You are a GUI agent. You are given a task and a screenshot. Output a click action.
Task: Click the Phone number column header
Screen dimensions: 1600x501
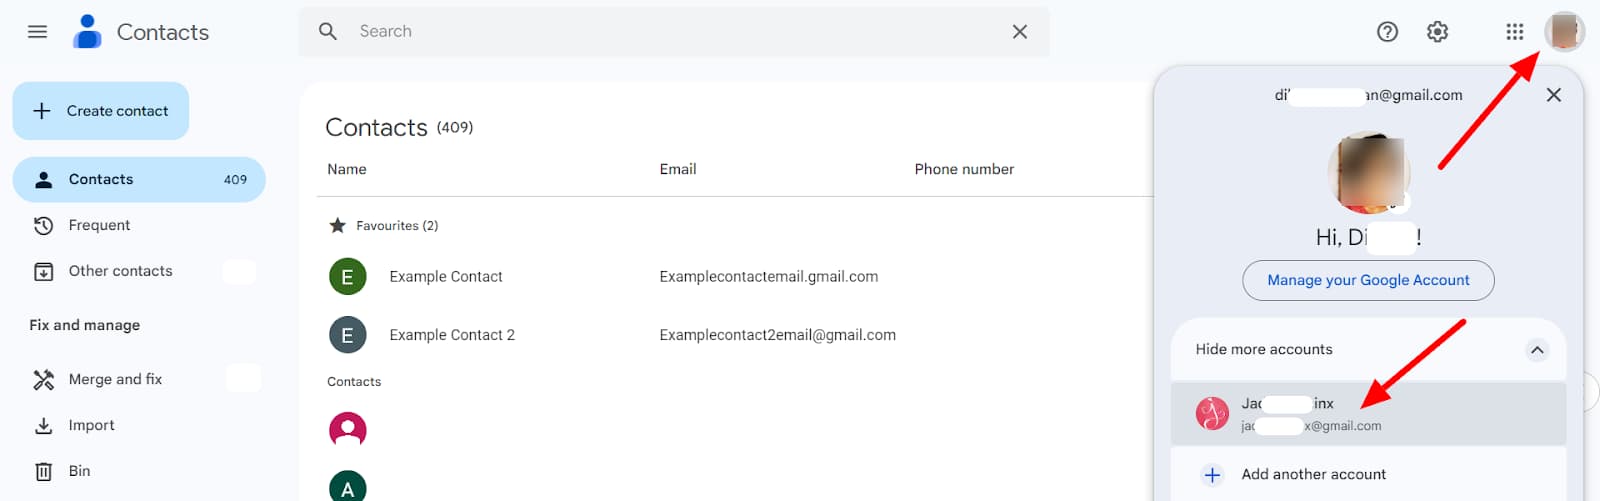(964, 169)
